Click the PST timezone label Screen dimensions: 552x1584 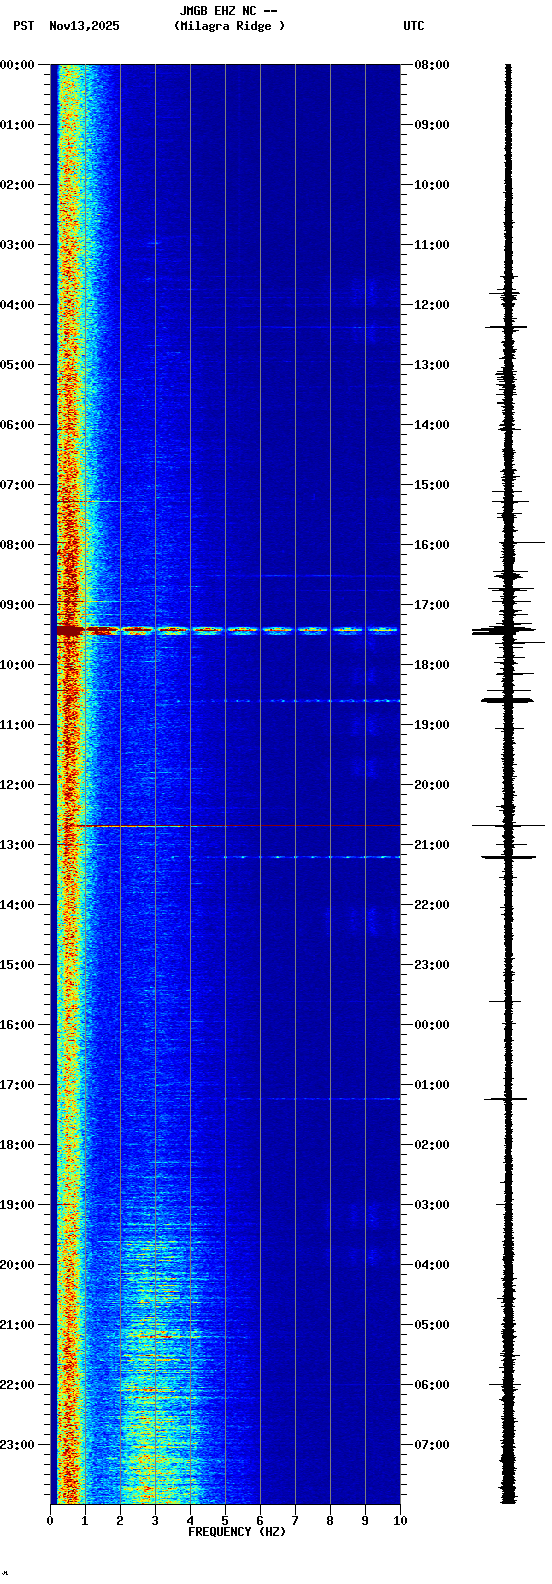point(23,26)
